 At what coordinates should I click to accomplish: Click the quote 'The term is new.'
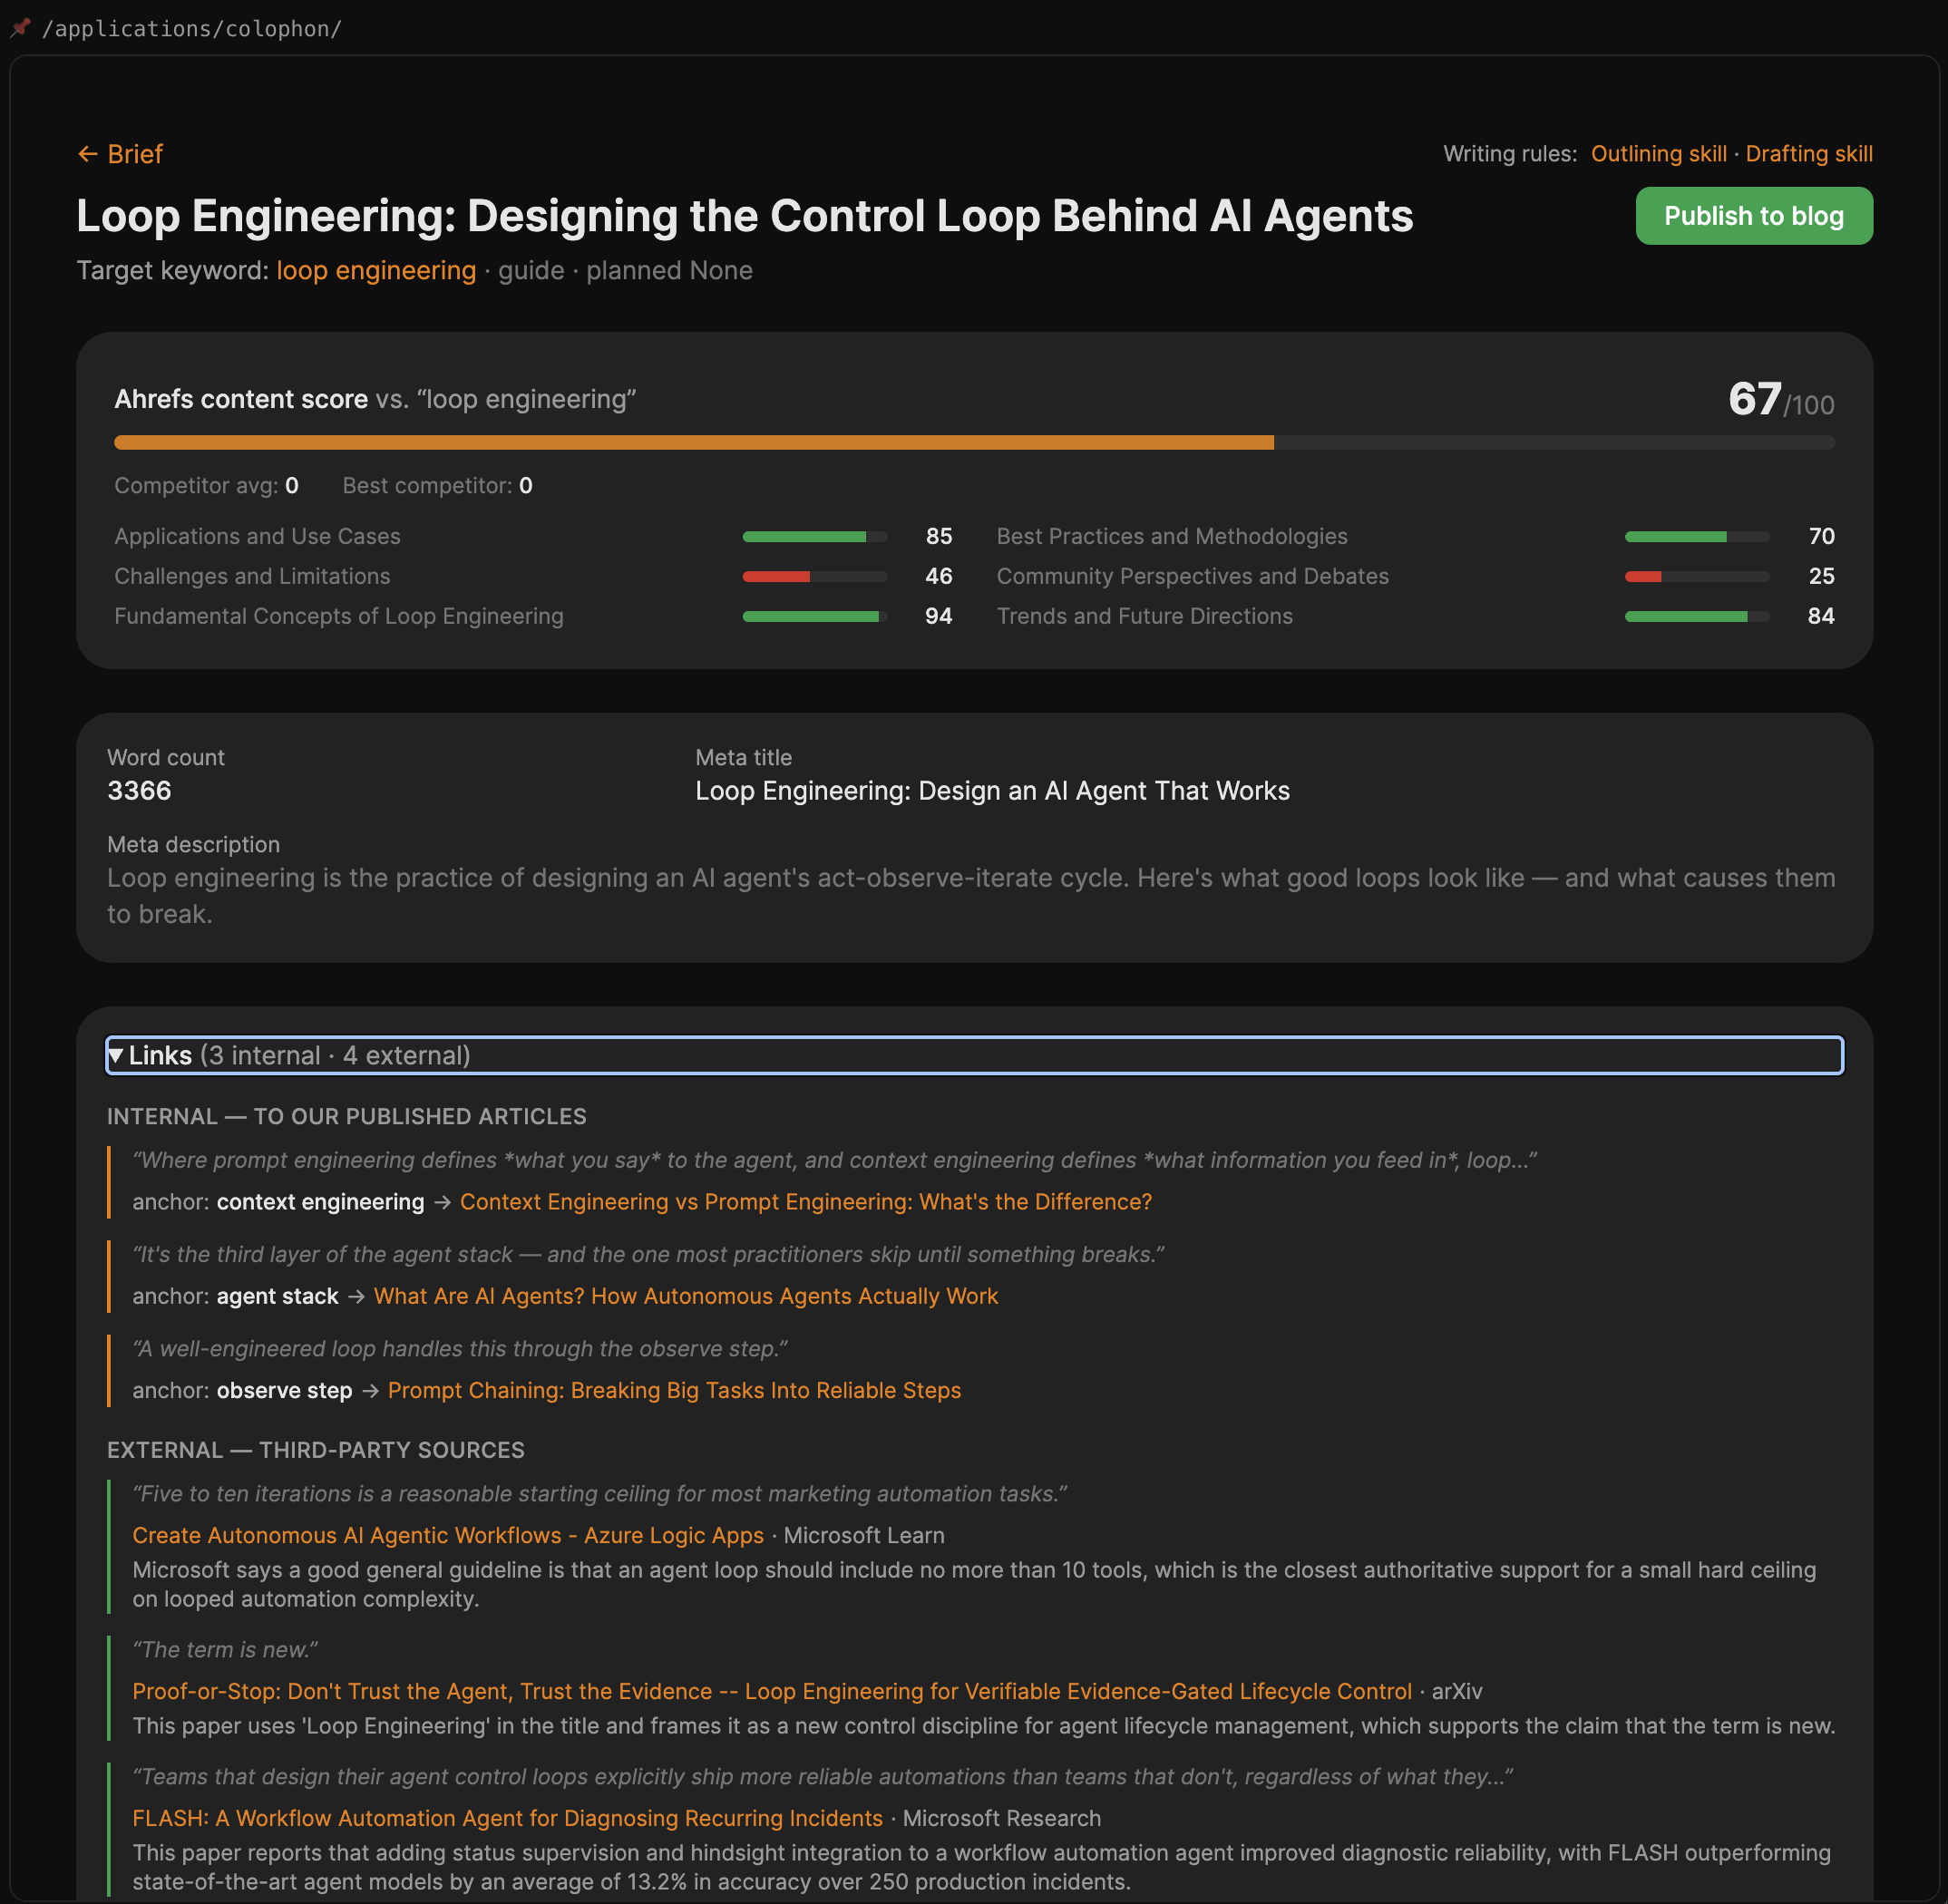(226, 1650)
